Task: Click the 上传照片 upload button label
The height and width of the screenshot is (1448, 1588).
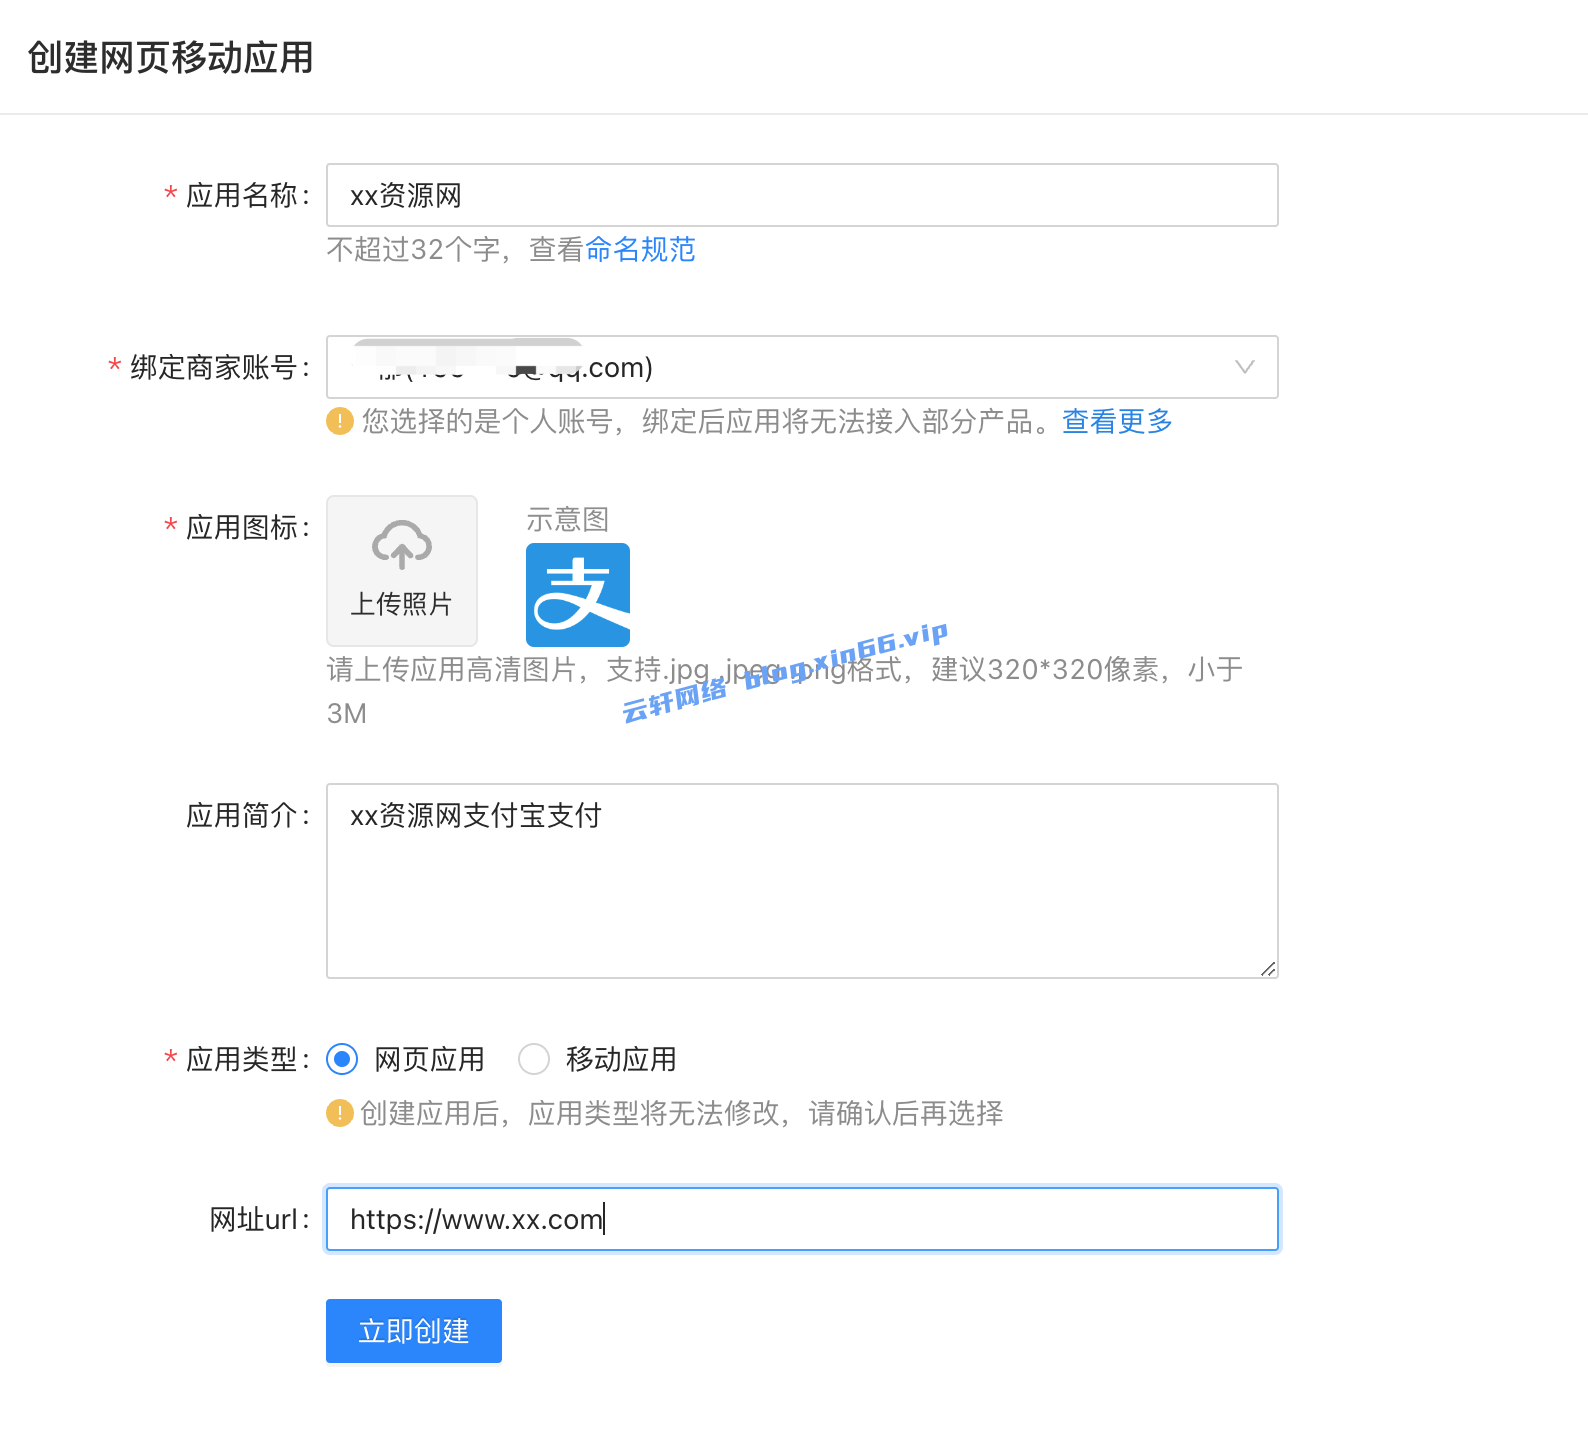Action: (402, 604)
